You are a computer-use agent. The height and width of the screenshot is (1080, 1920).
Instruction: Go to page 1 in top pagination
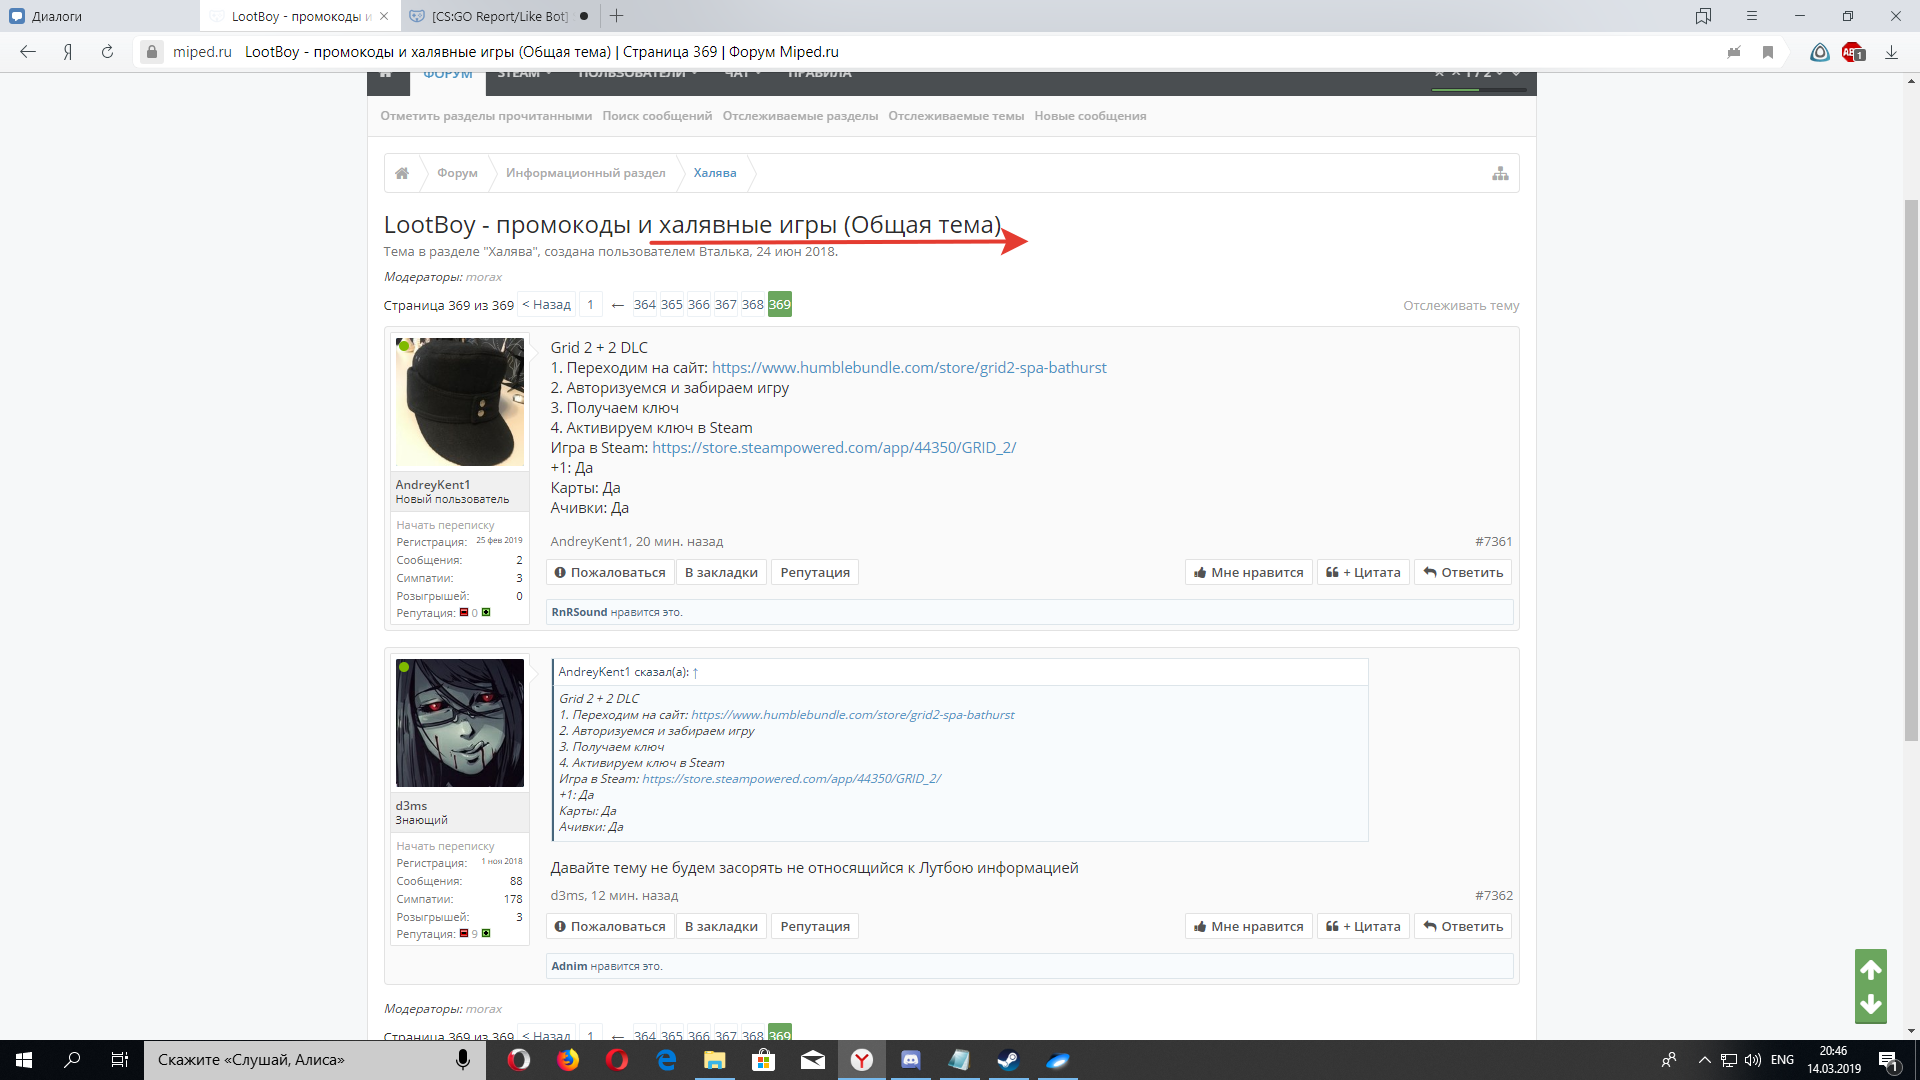[590, 305]
